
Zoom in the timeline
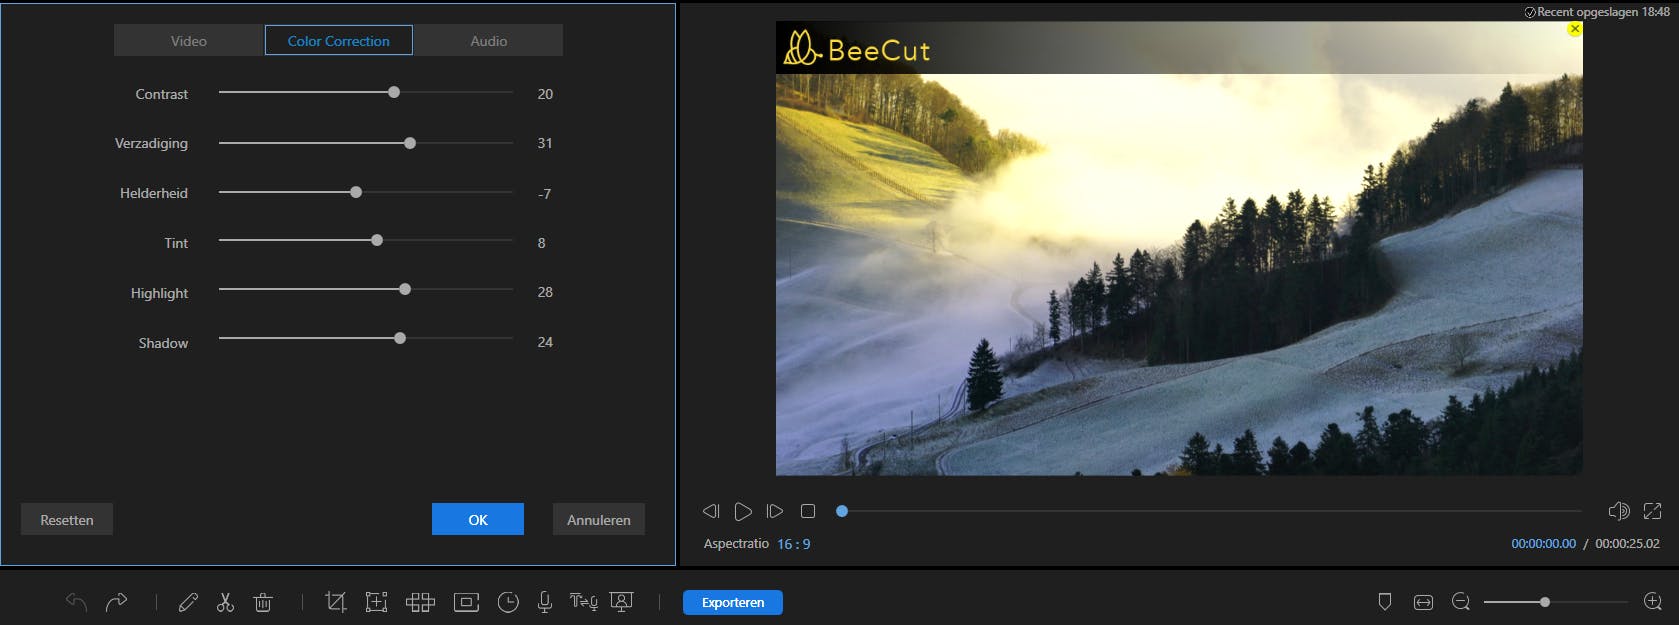(1653, 602)
